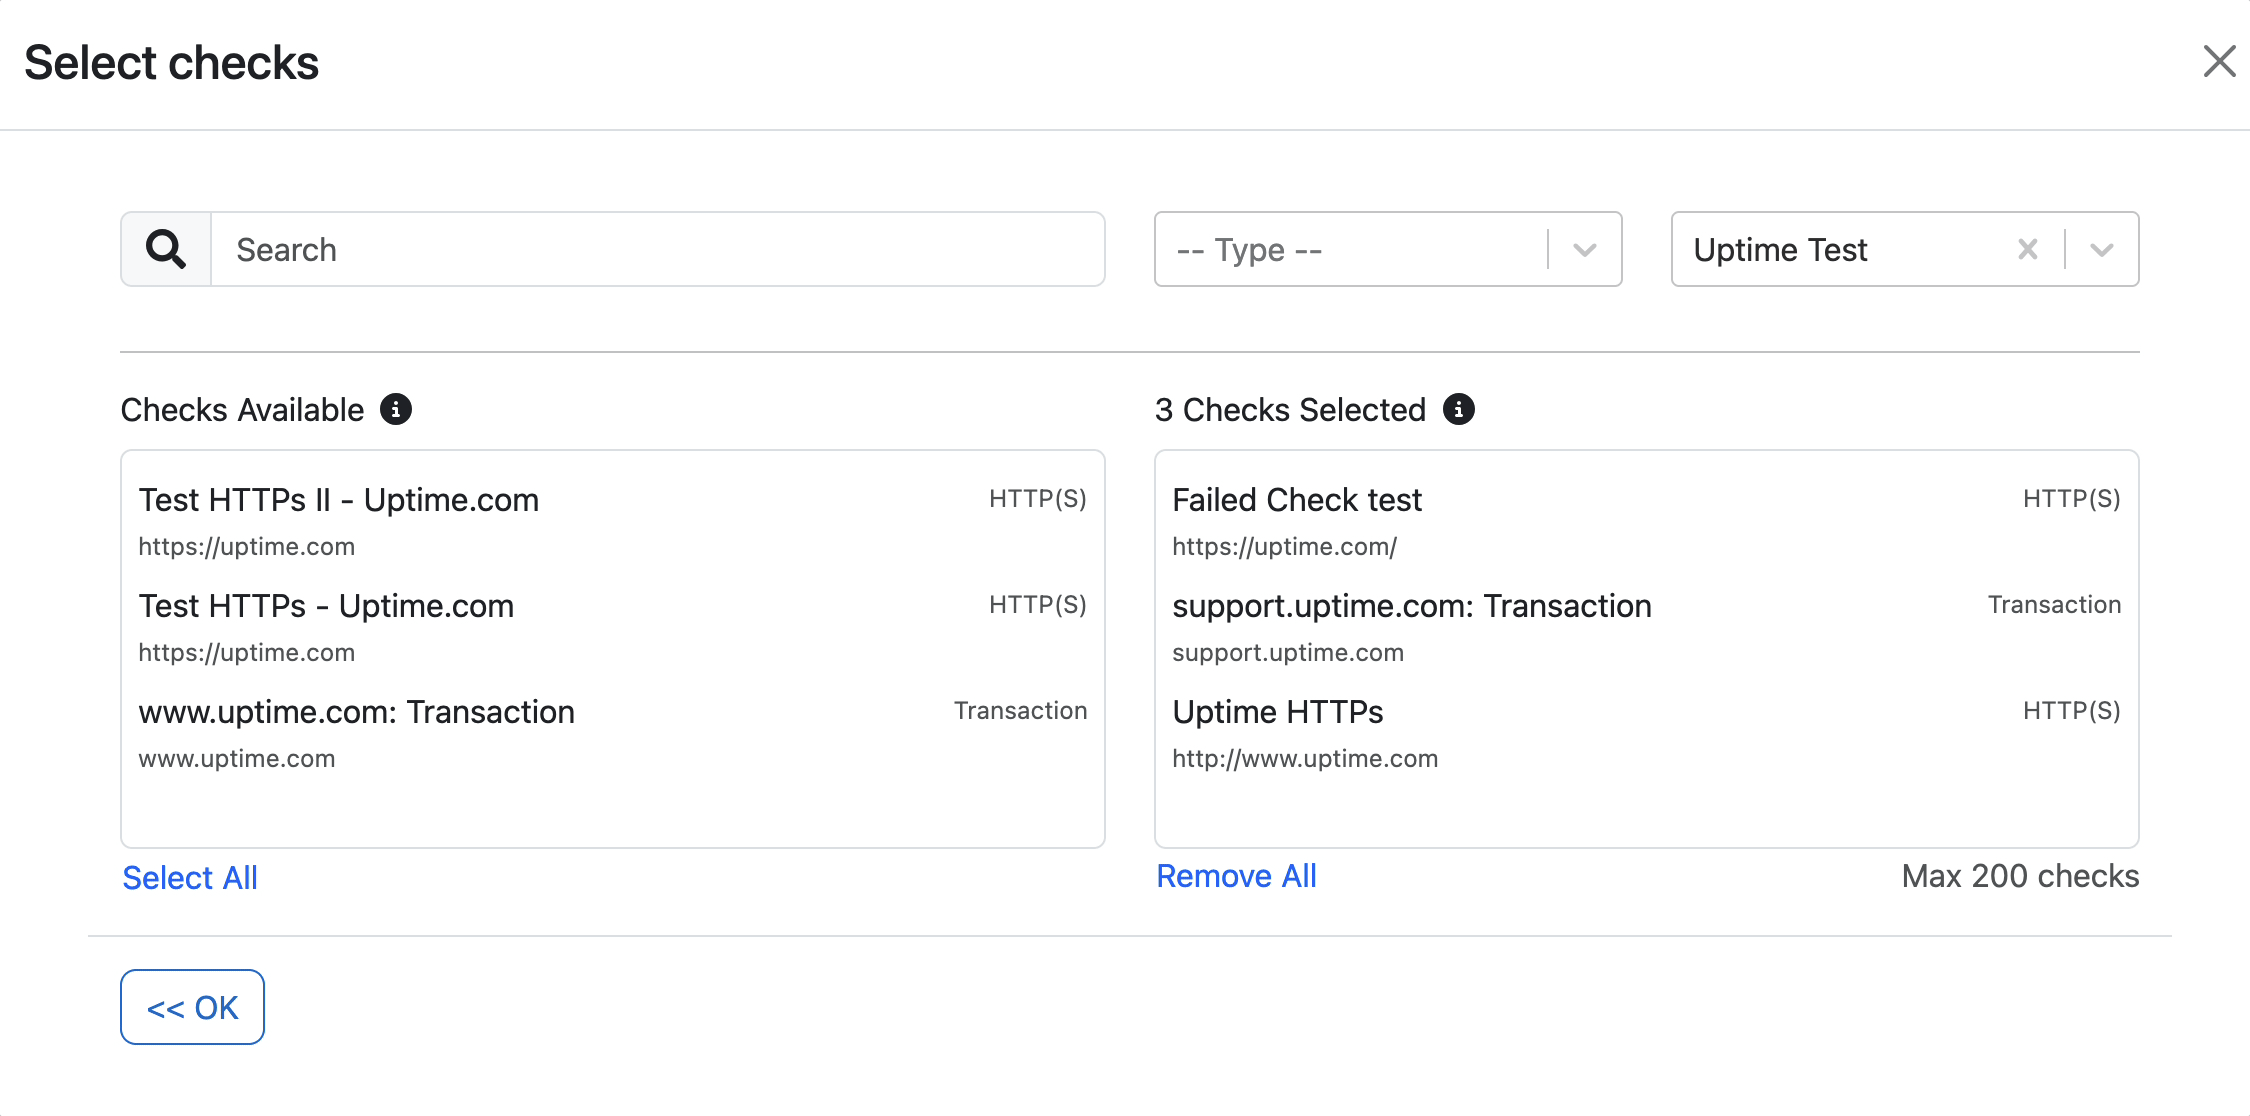
Task: Click the https://uptime.com/ URL under Failed Check
Action: [x=1284, y=546]
